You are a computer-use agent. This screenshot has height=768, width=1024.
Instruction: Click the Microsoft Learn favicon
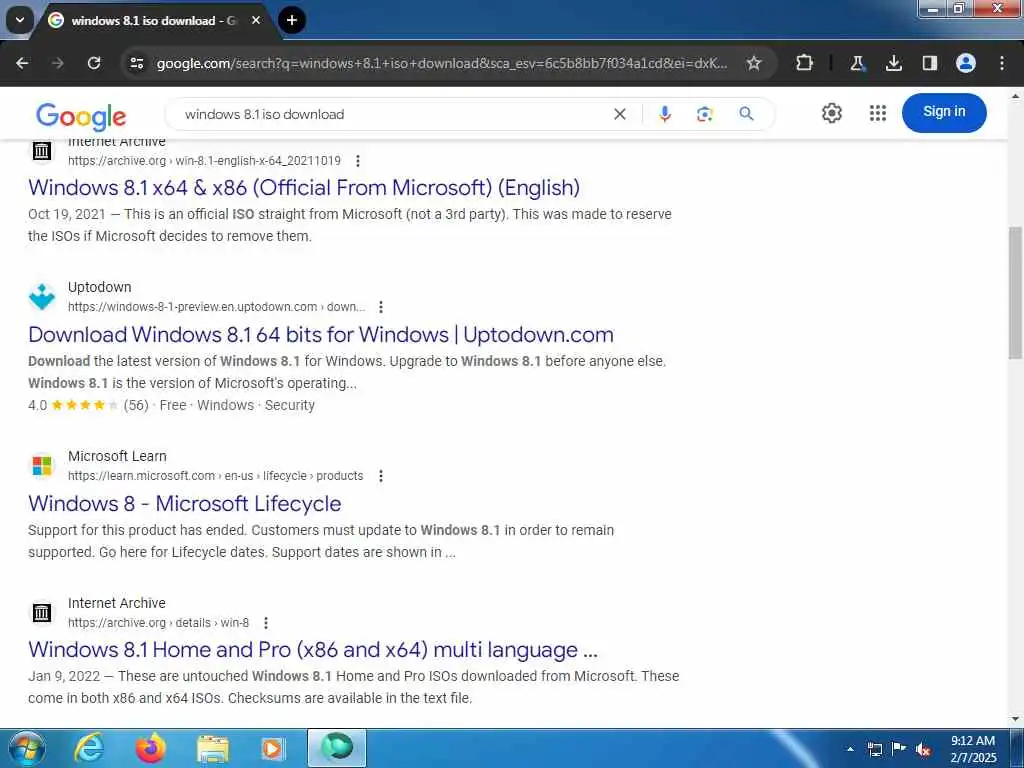[x=42, y=466]
